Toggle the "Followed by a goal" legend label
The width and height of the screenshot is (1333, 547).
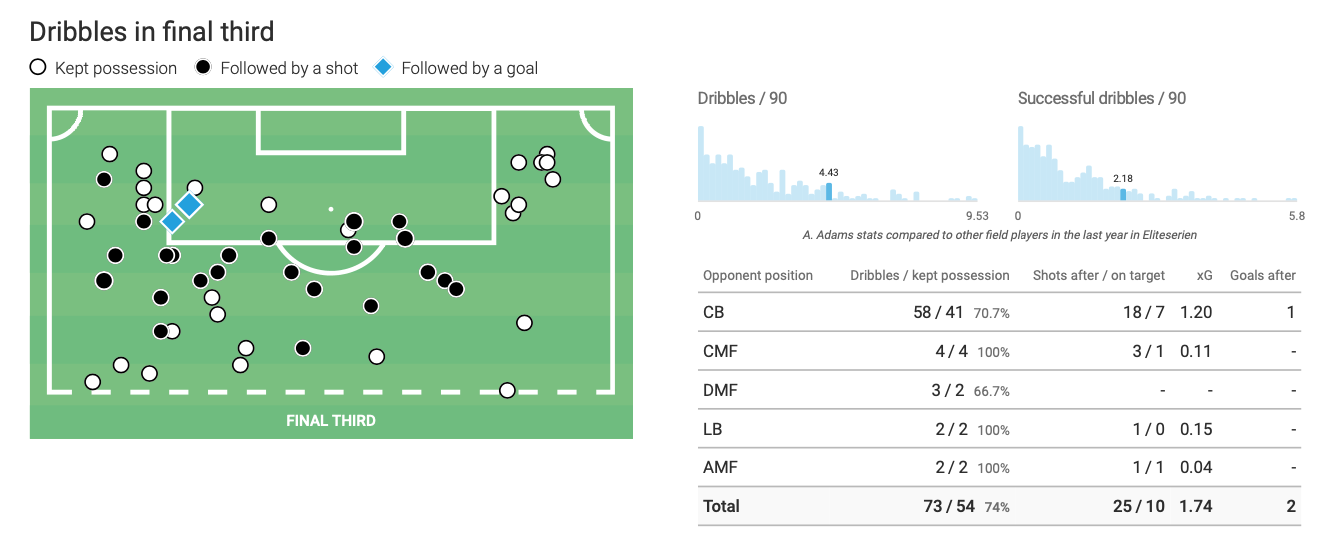coord(469,68)
